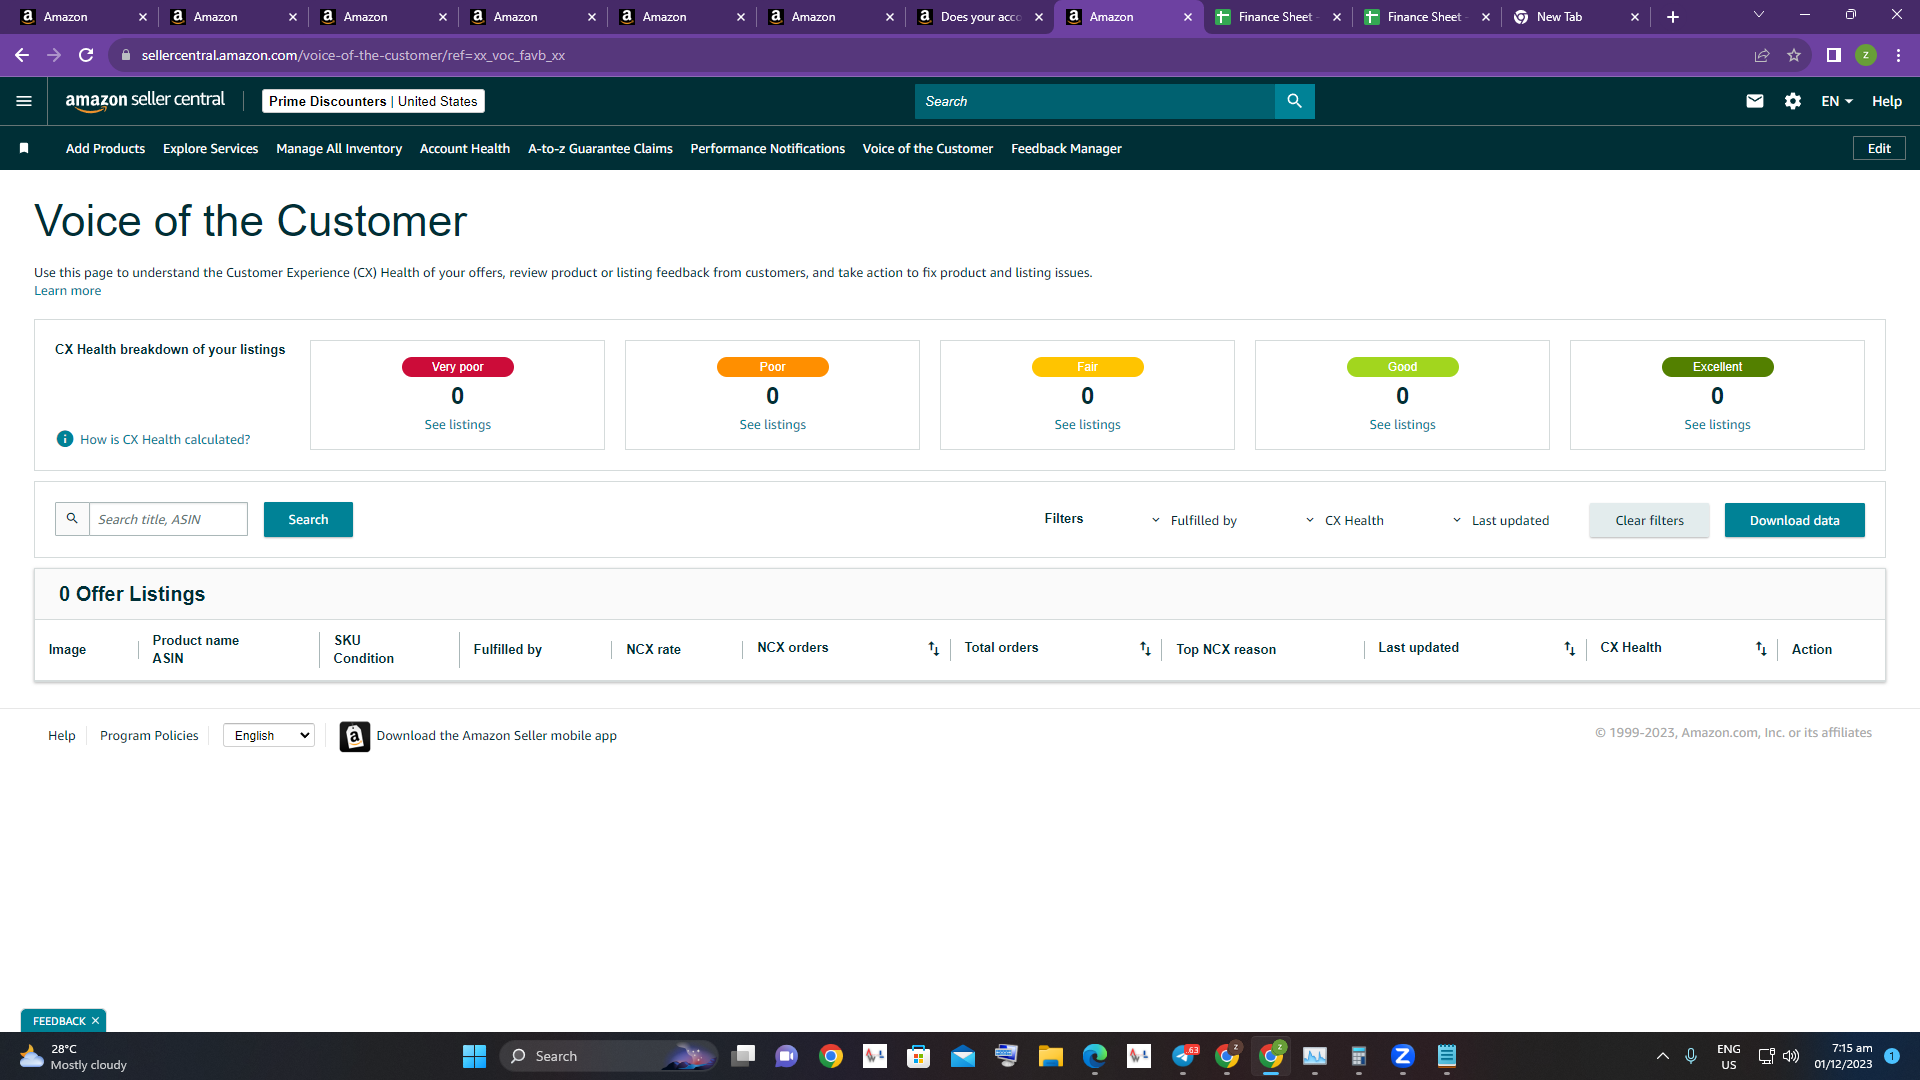Go to Manage All Inventory
Image resolution: width=1920 pixels, height=1080 pixels.
point(339,148)
